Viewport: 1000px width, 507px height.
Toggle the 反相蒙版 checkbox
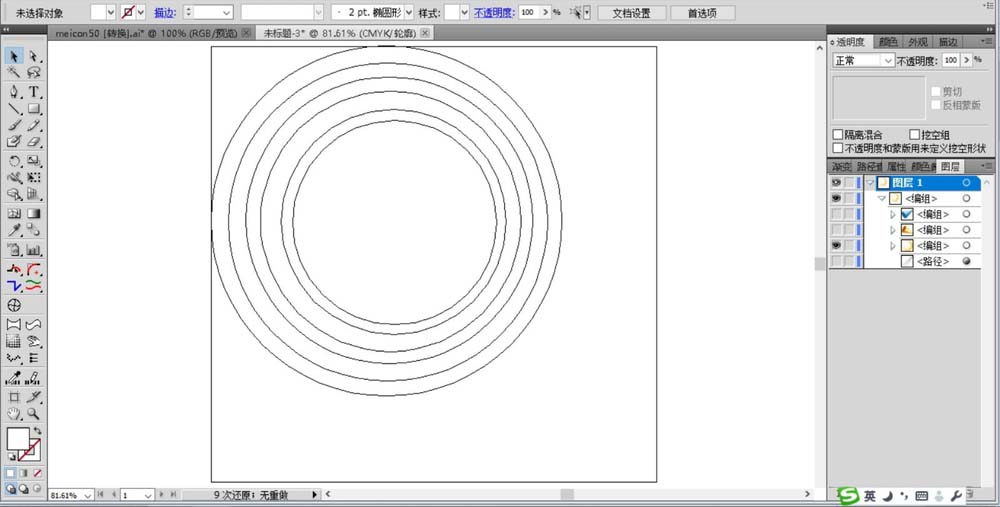coord(936,105)
